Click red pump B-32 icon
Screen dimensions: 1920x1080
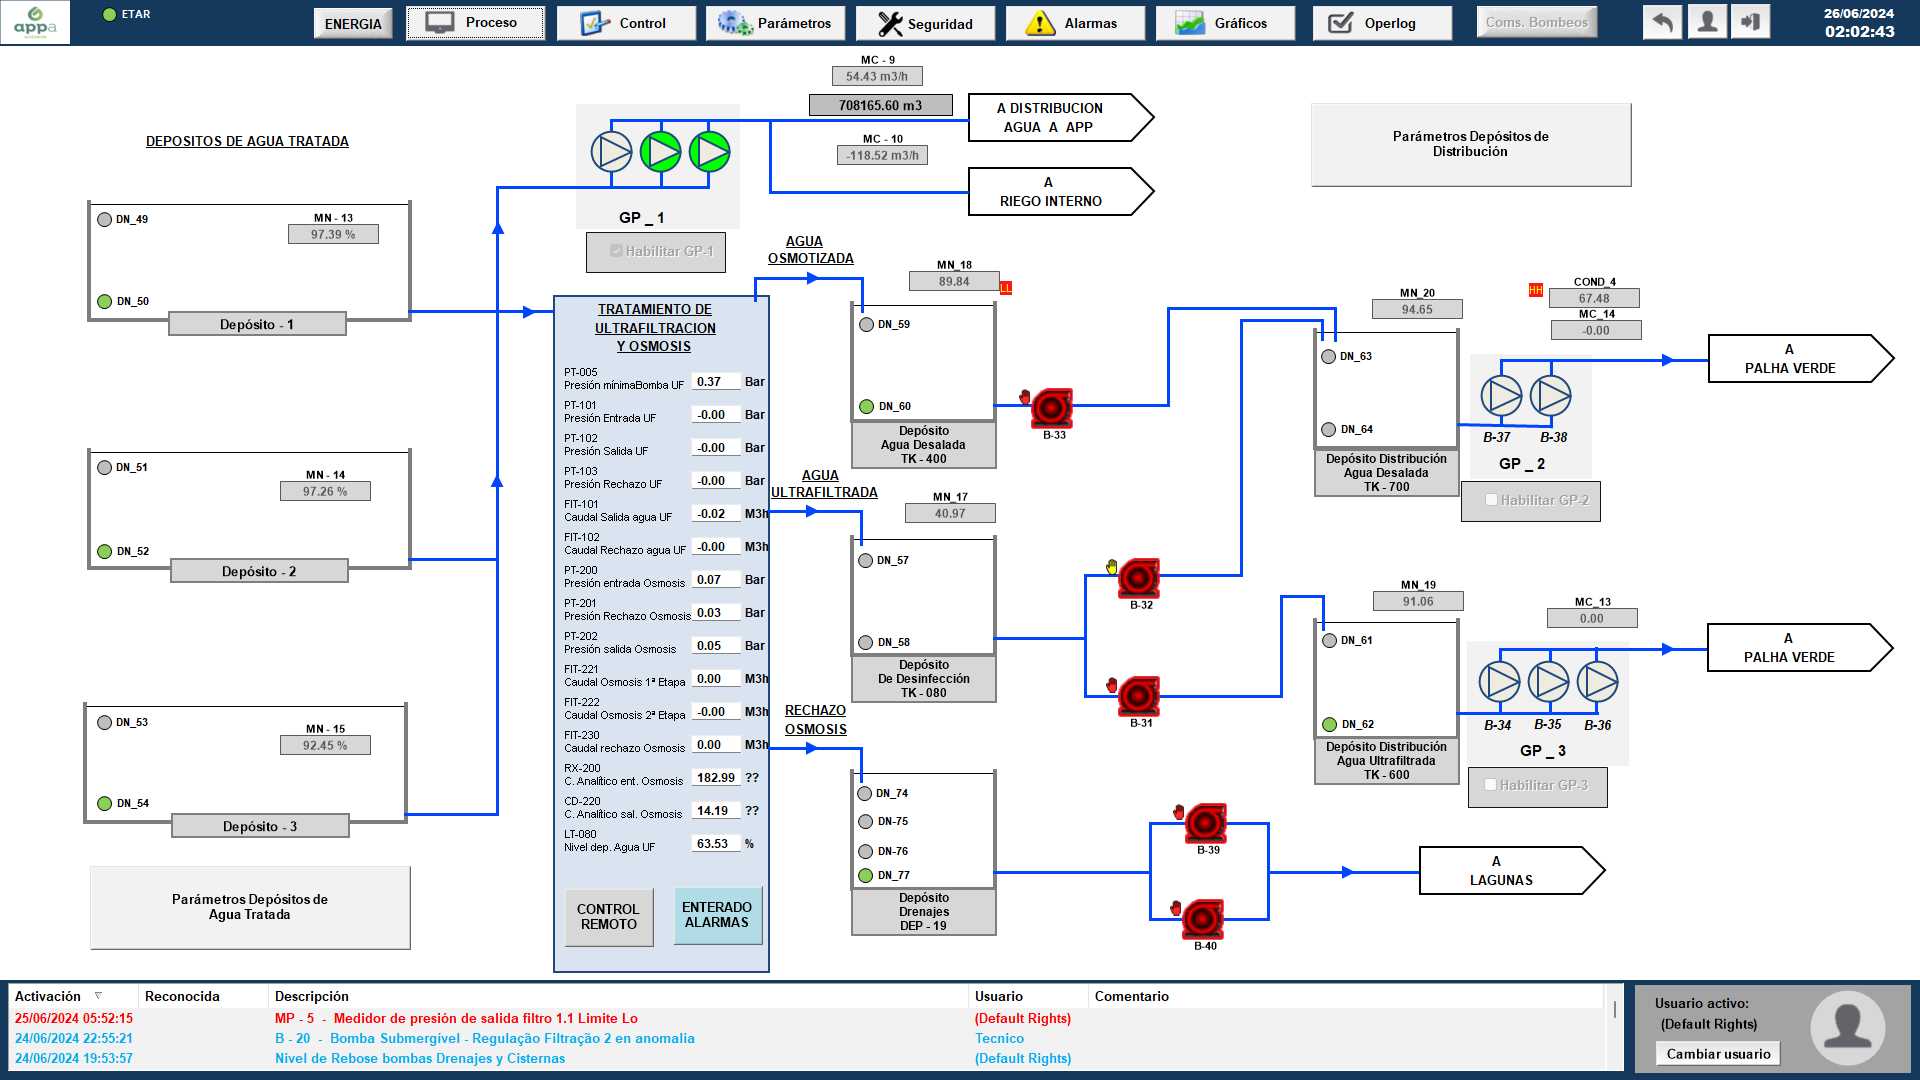coord(1138,578)
